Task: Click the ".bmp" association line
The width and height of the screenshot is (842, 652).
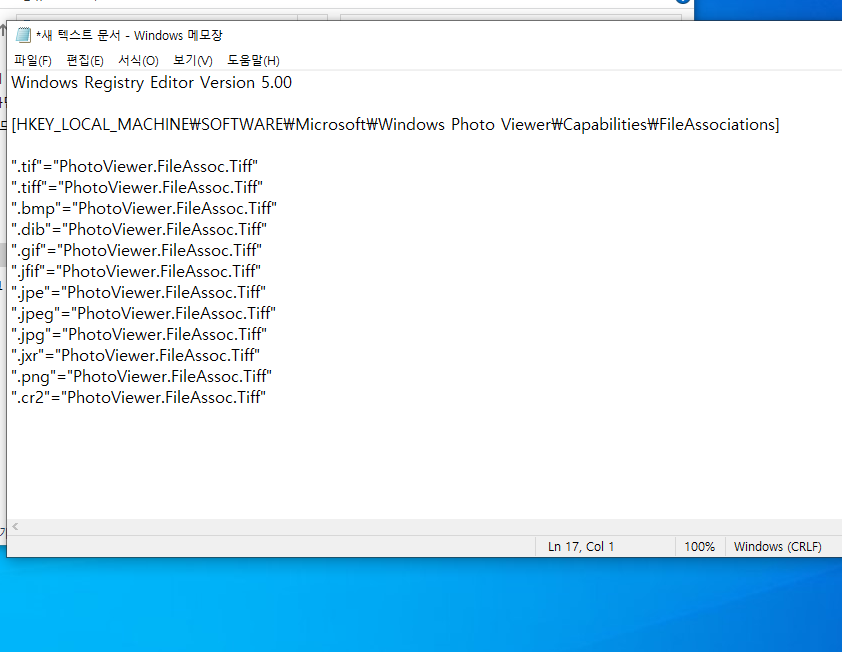Action: pyautogui.click(x=144, y=208)
